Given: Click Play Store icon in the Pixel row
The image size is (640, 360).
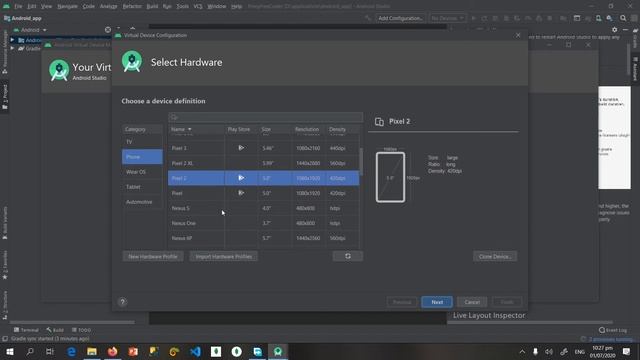Looking at the screenshot, I should point(241,193).
